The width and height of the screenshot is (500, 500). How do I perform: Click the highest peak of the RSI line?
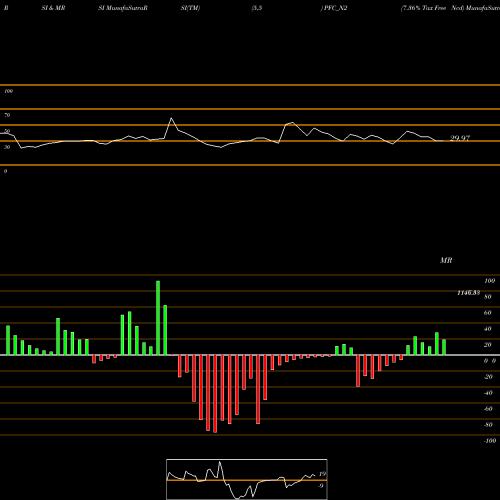pyautogui.click(x=171, y=118)
